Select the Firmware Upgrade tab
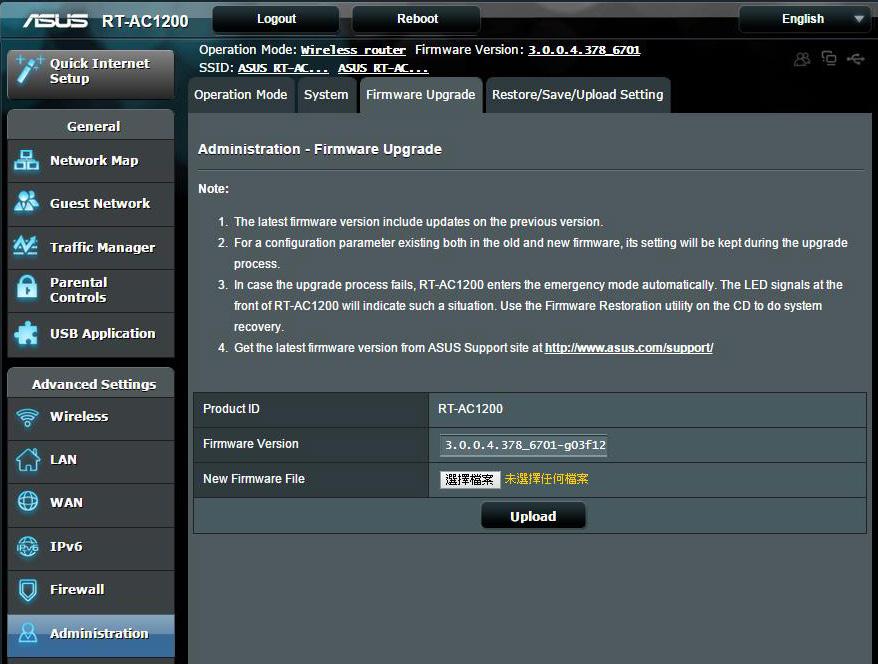Image resolution: width=878 pixels, height=664 pixels. pos(421,95)
